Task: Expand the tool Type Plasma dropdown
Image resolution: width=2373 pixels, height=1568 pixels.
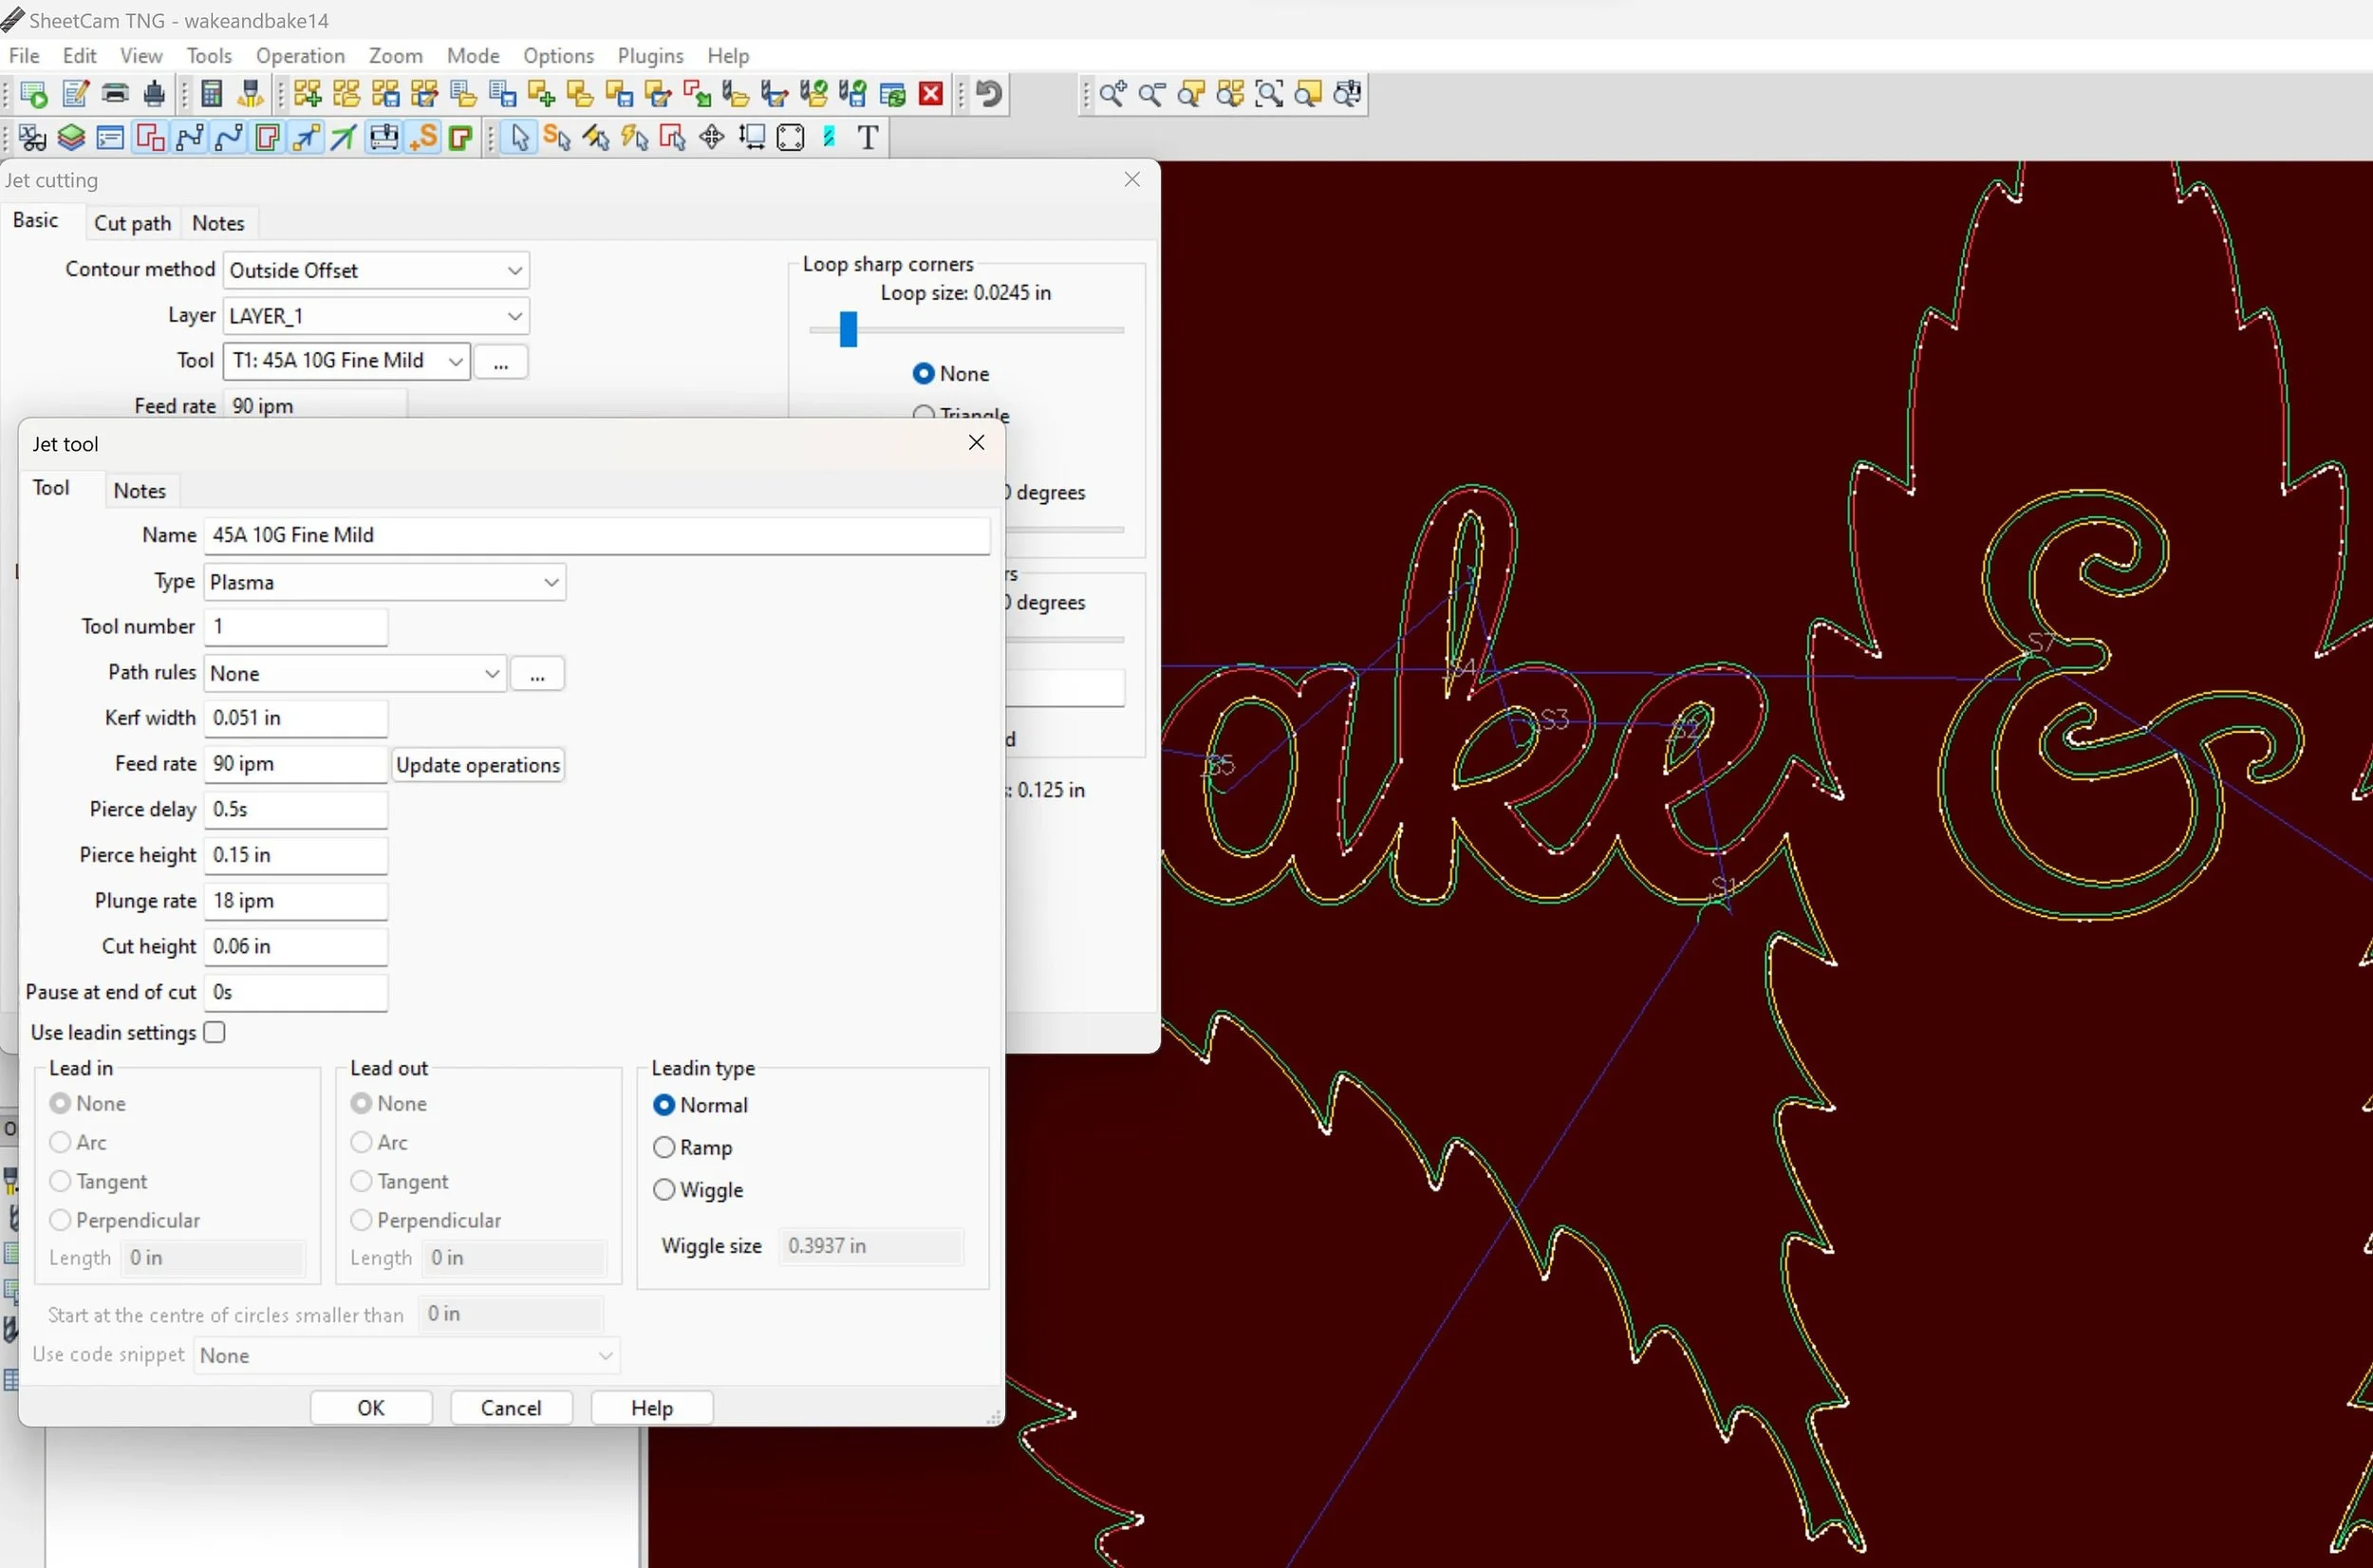Action: click(x=384, y=582)
